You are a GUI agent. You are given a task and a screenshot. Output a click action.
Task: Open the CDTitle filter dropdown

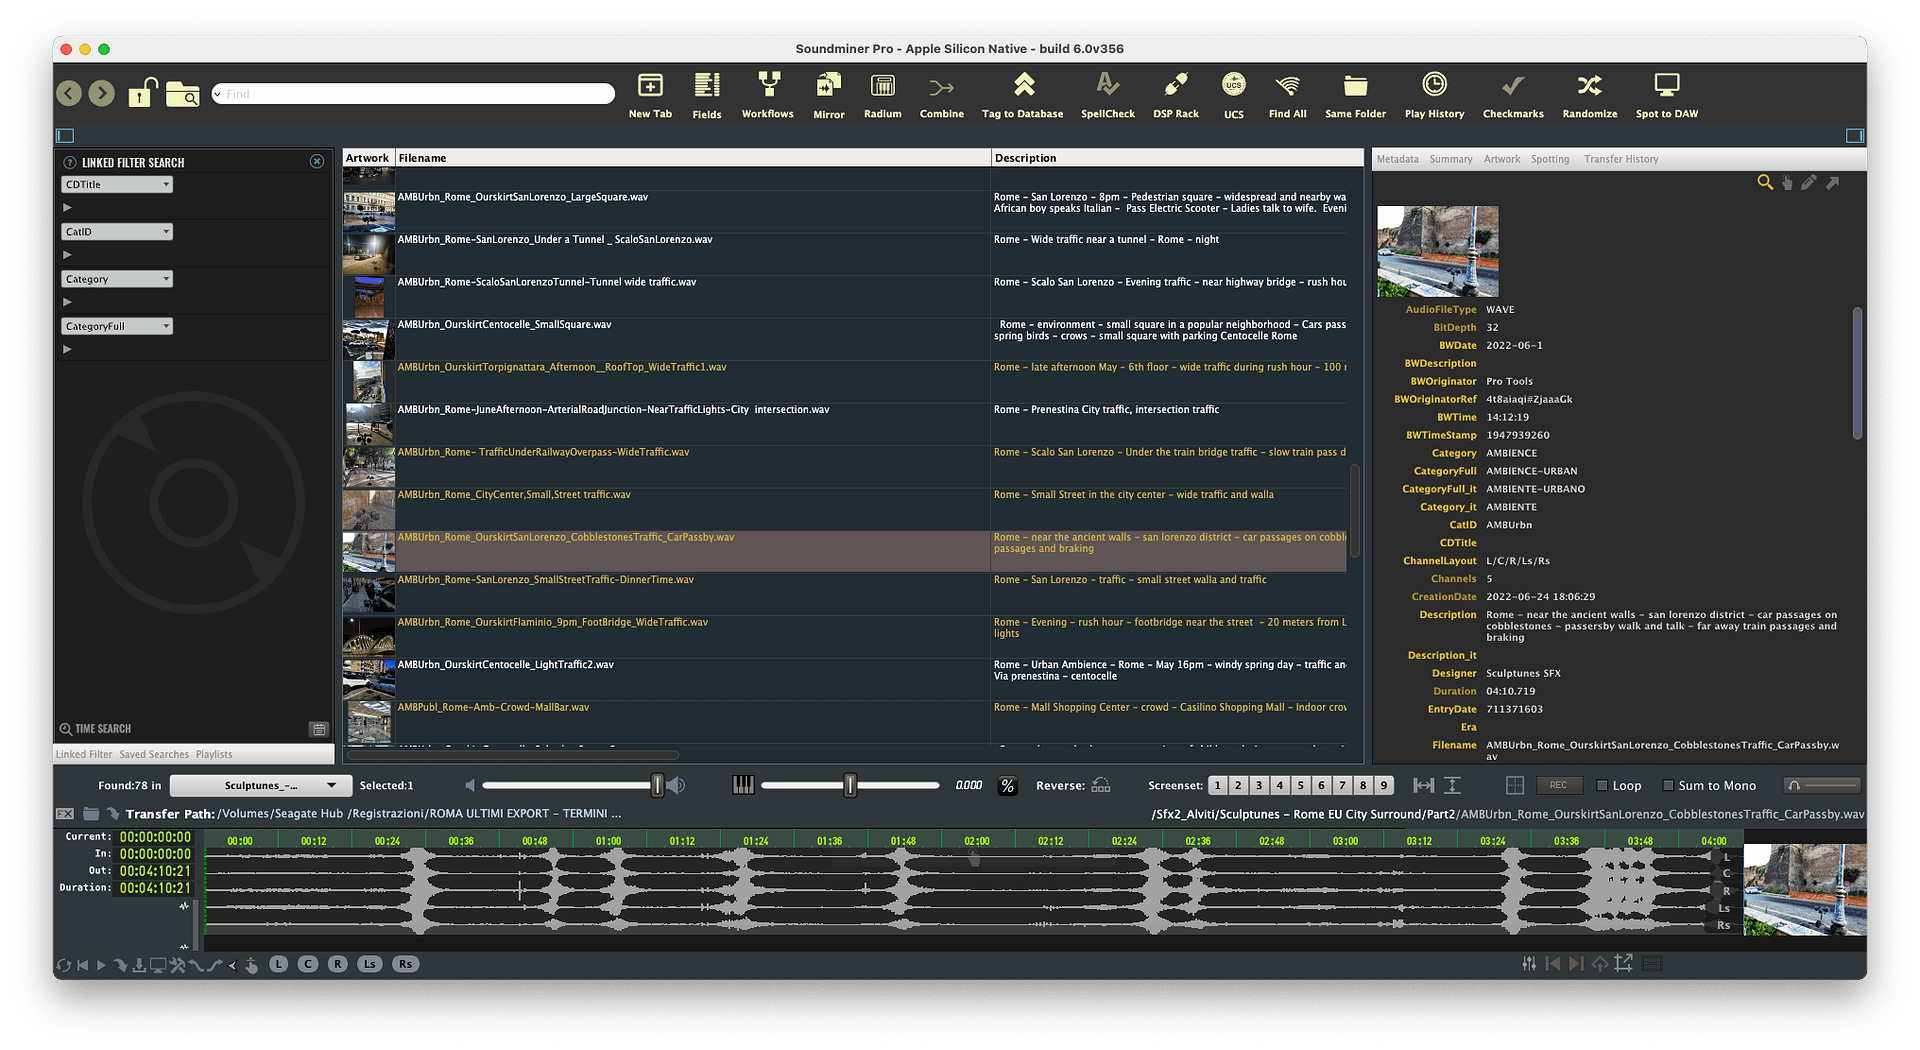coord(117,185)
